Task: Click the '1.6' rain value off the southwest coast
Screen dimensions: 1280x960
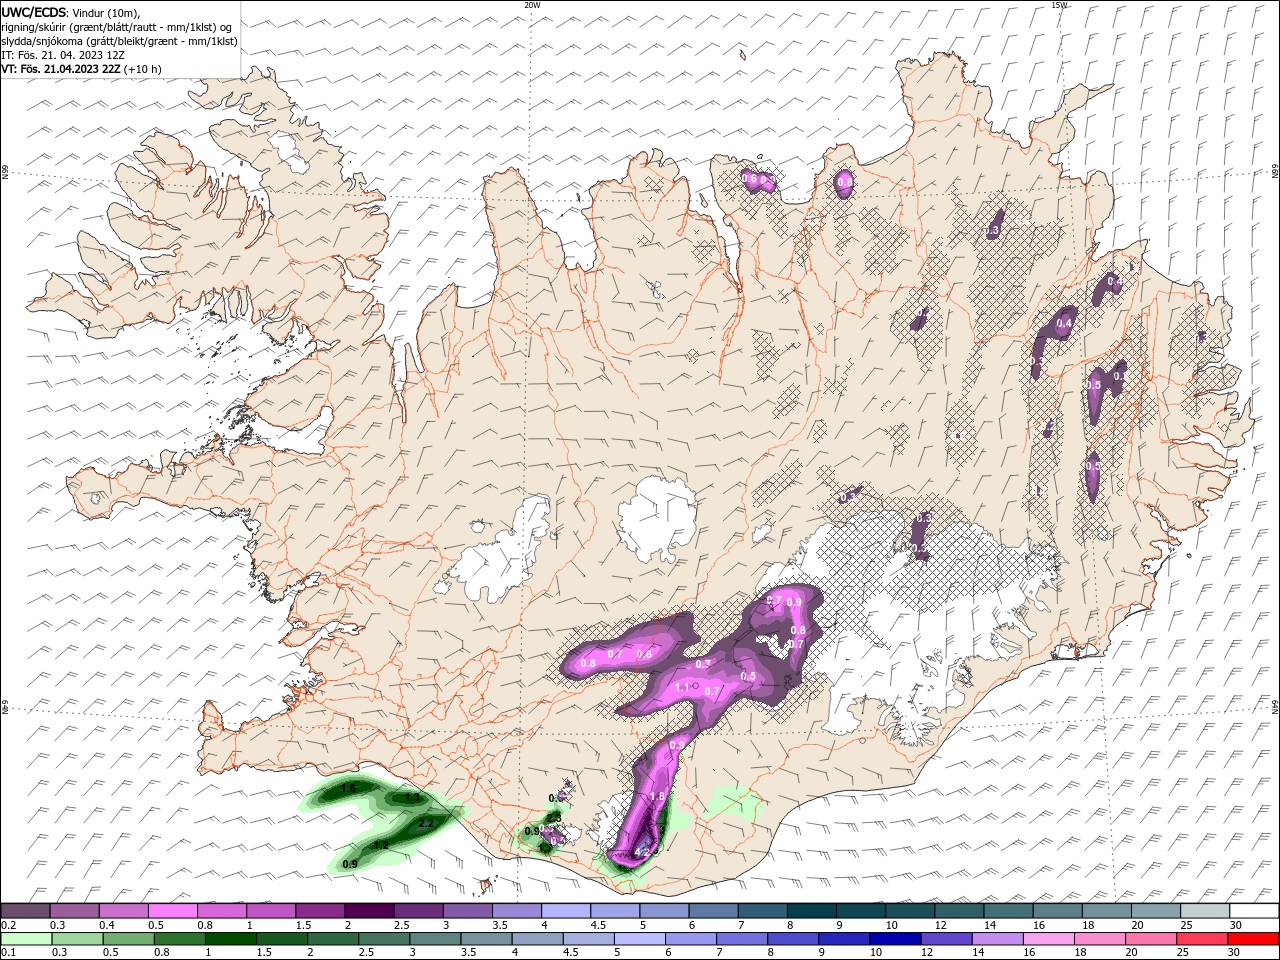Action: tap(348, 789)
